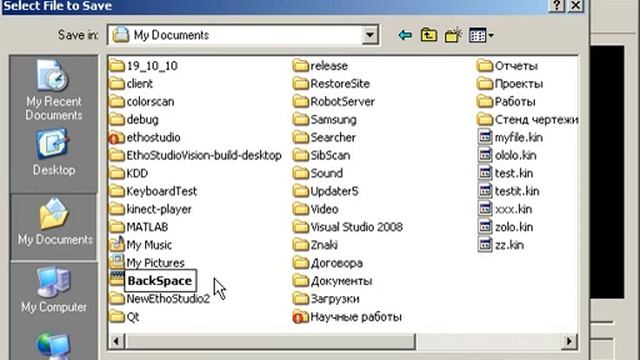The image size is (640, 360).
Task: Select the My Music folder
Action: pos(141,245)
